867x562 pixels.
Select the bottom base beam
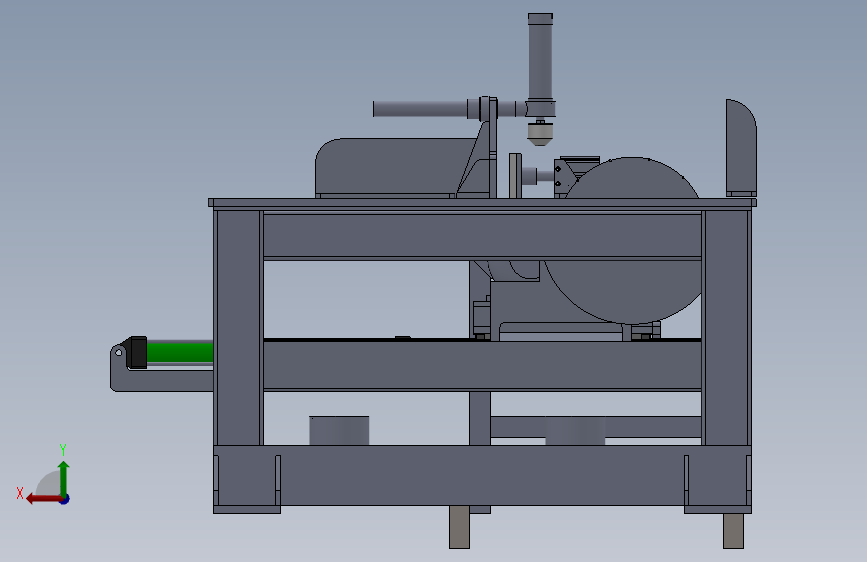(482, 475)
